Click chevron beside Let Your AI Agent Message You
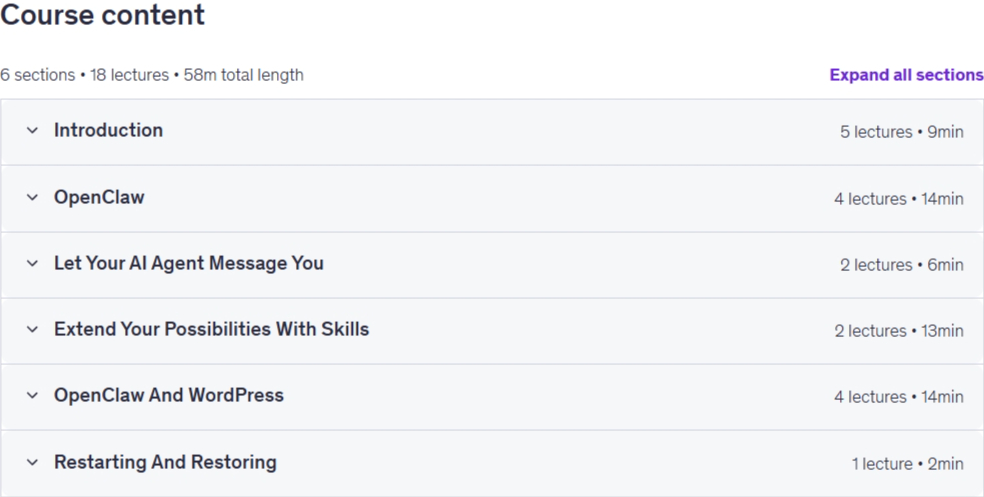Screen dimensions: 984x497 click(32, 264)
